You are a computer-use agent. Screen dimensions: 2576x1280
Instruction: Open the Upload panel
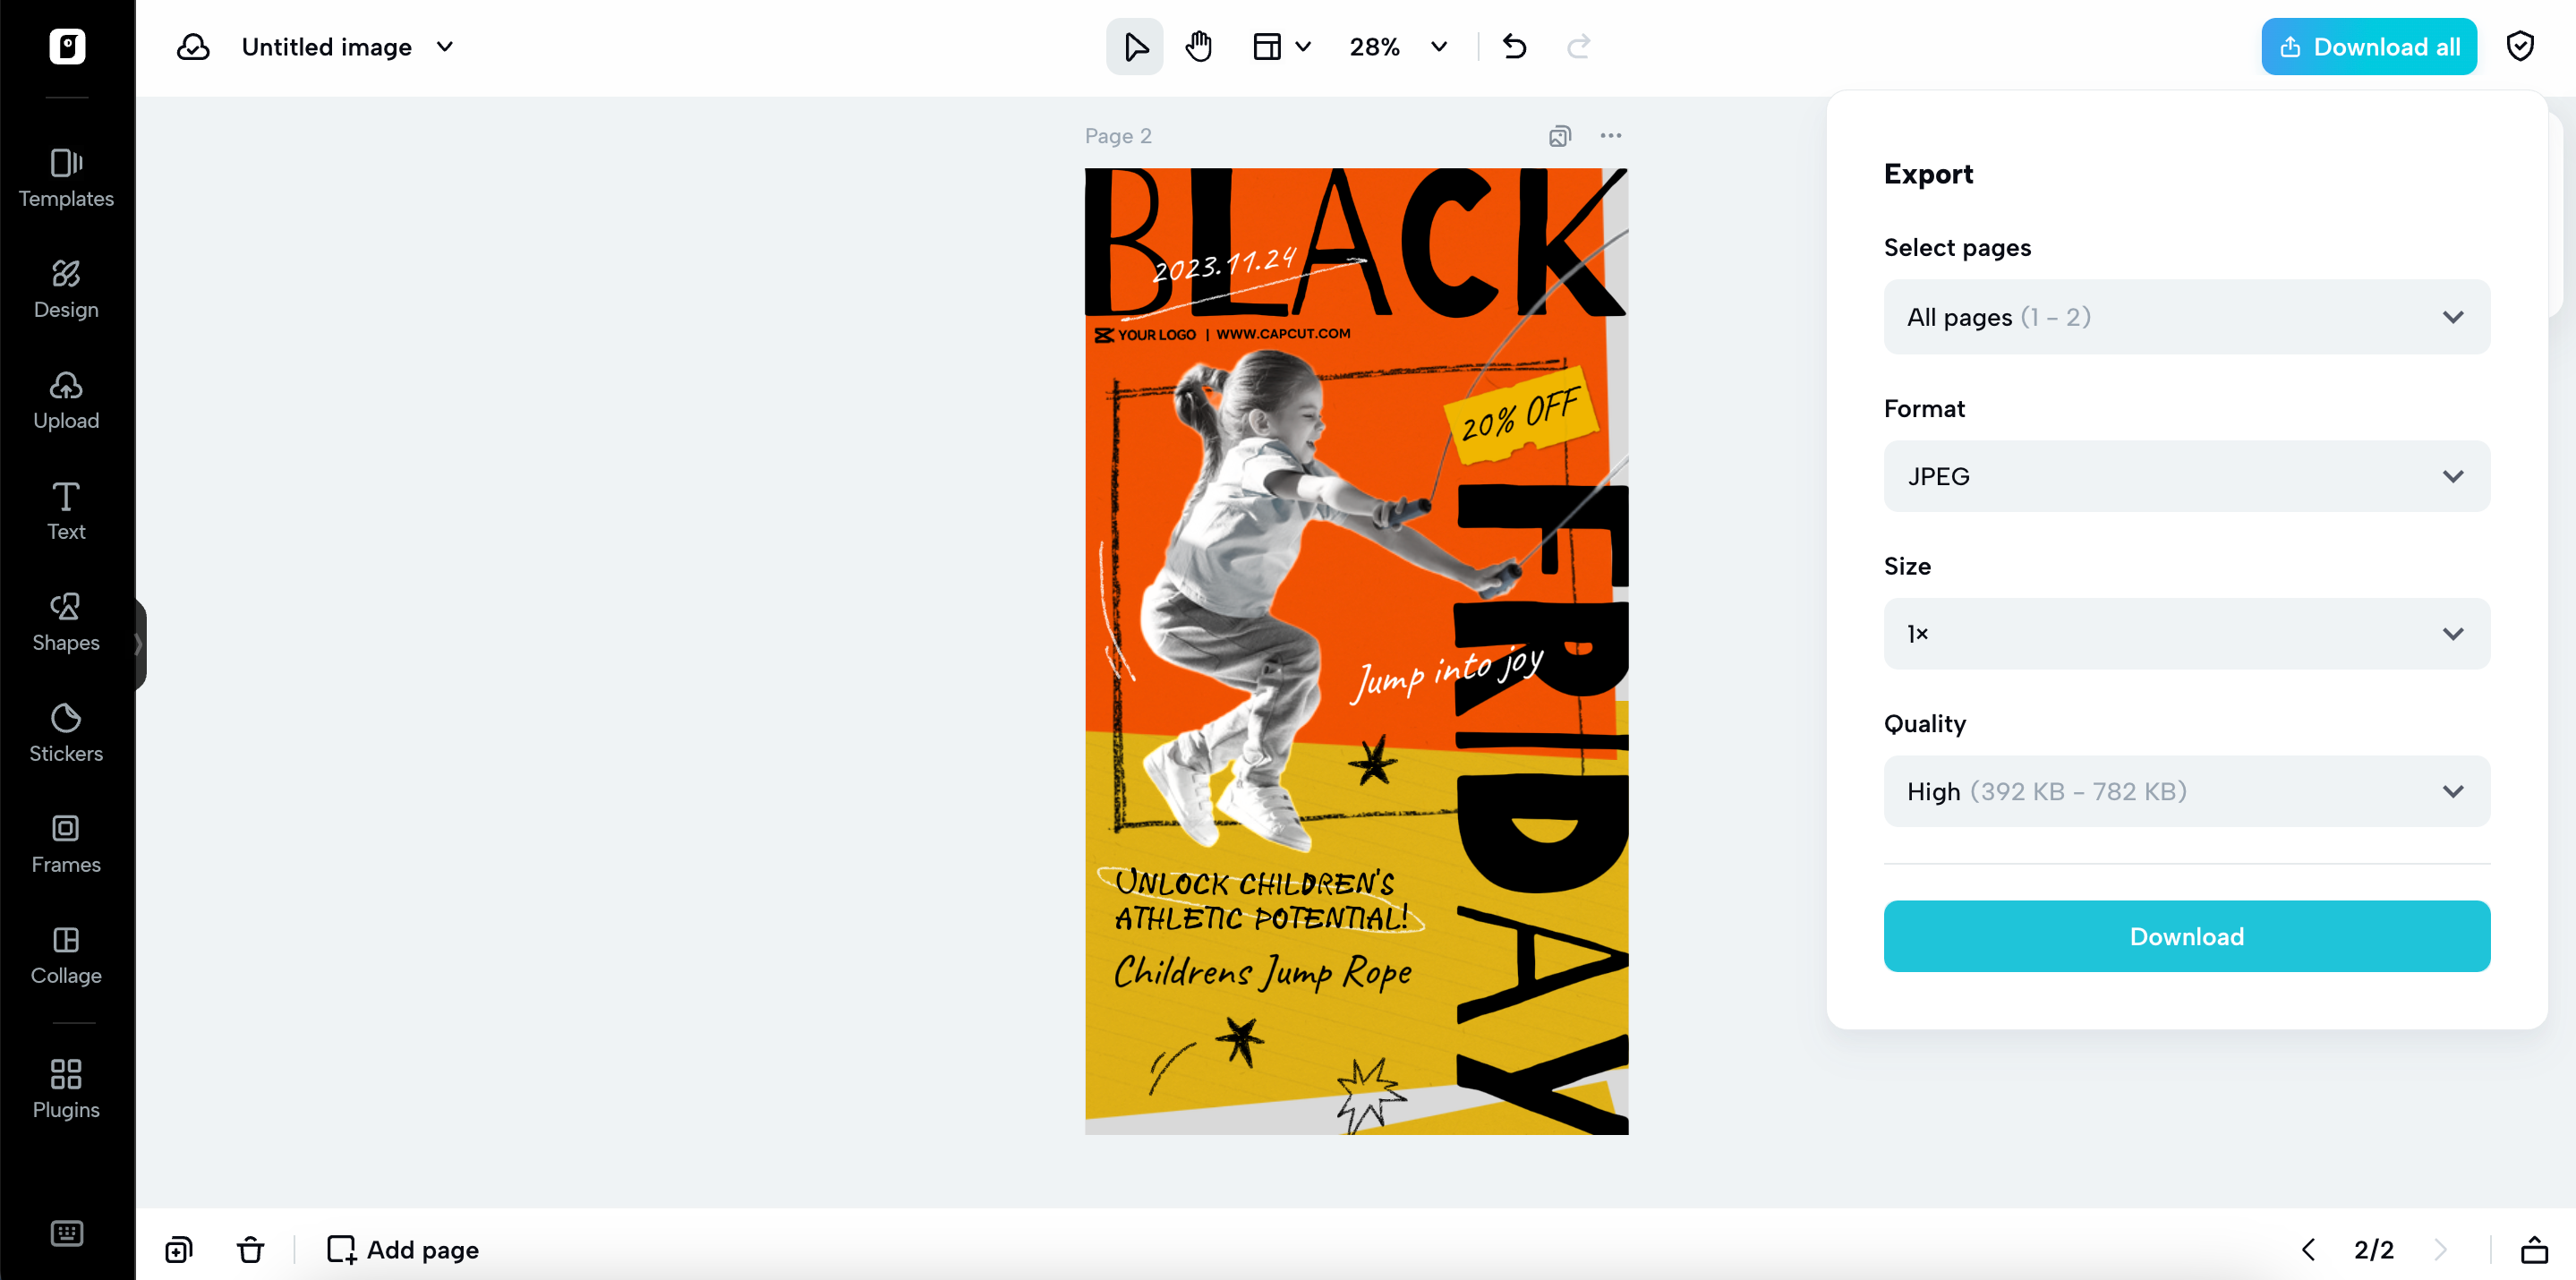[x=66, y=398]
